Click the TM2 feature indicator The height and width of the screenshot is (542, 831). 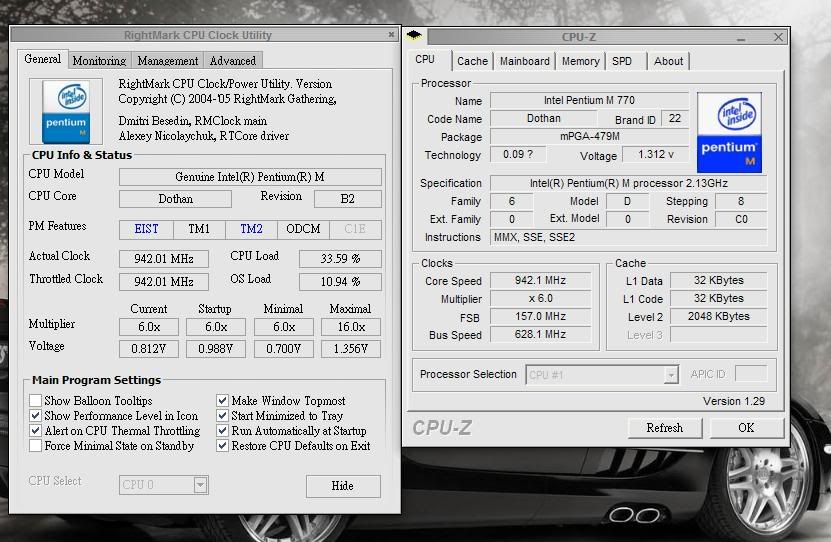point(251,229)
